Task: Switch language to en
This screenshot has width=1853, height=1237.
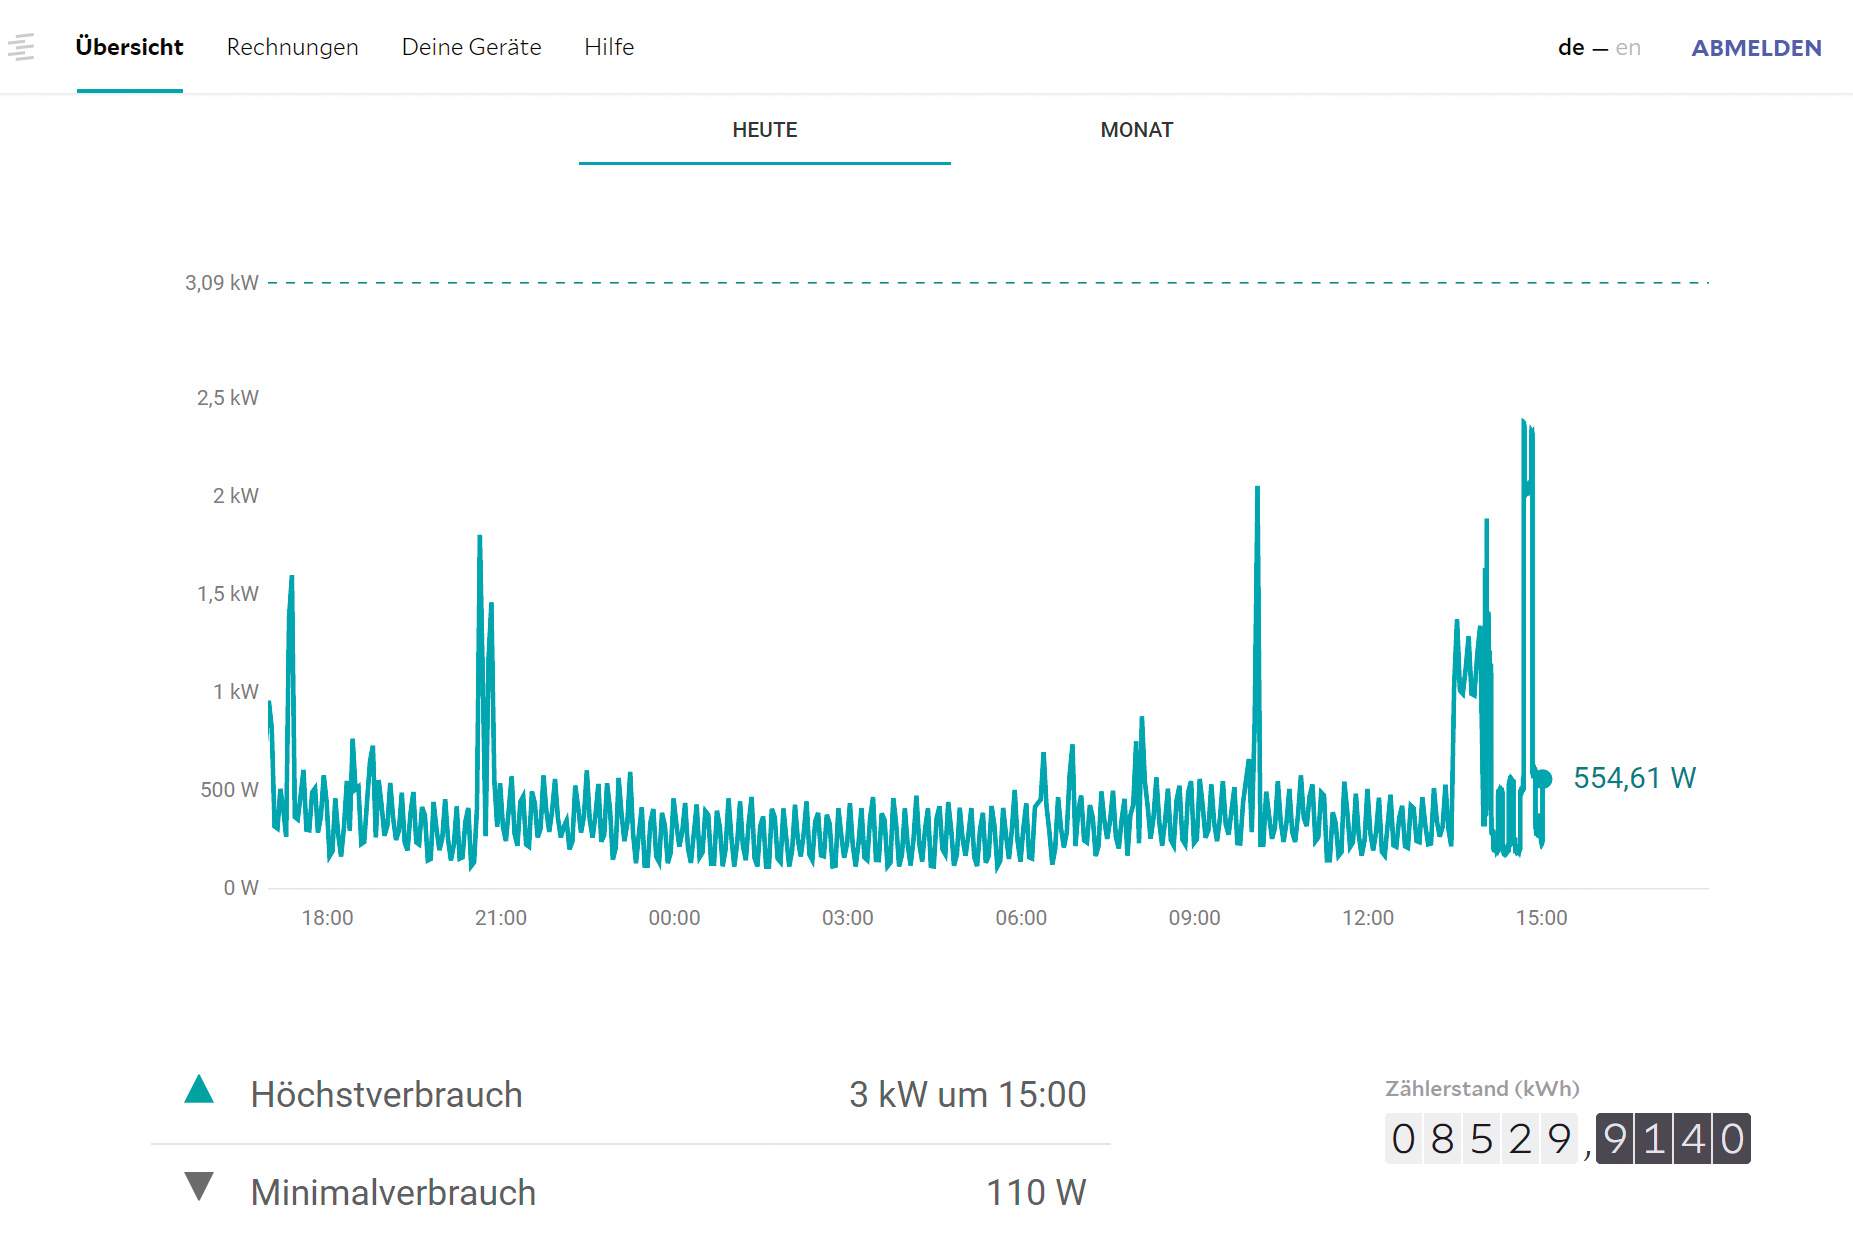Action: click(1628, 47)
